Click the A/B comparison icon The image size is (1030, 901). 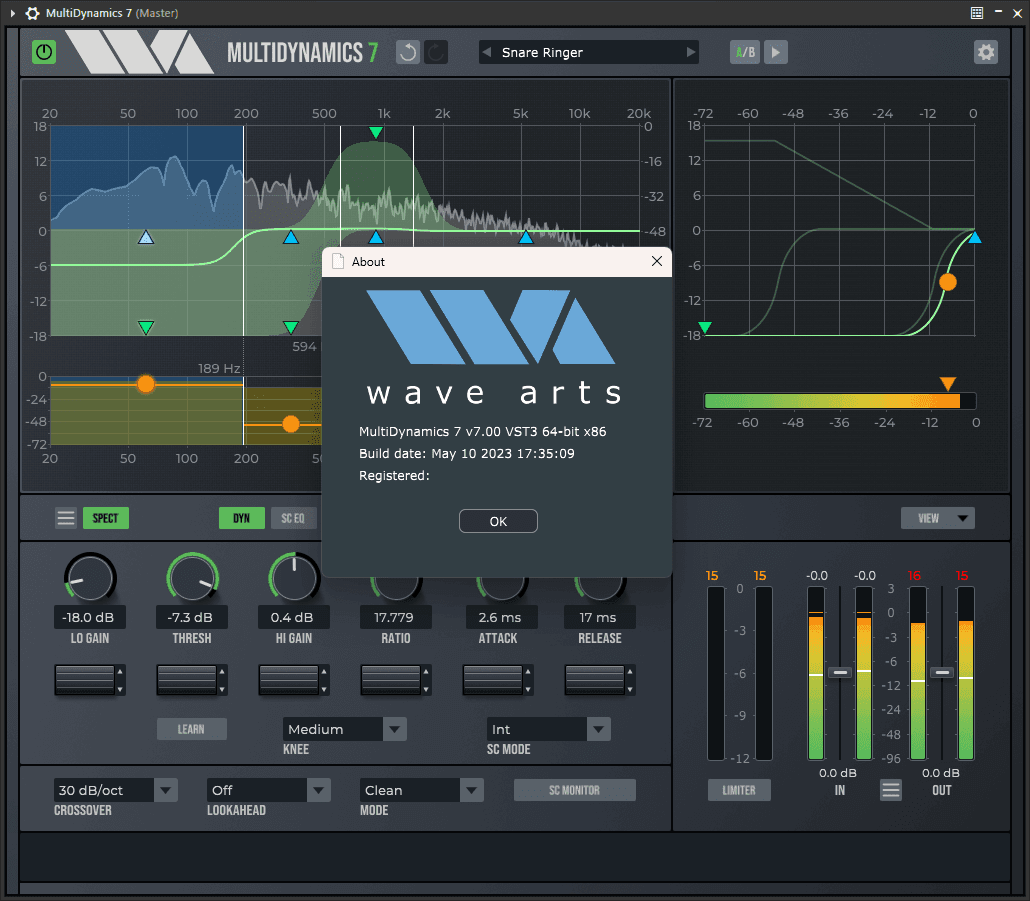click(x=744, y=51)
